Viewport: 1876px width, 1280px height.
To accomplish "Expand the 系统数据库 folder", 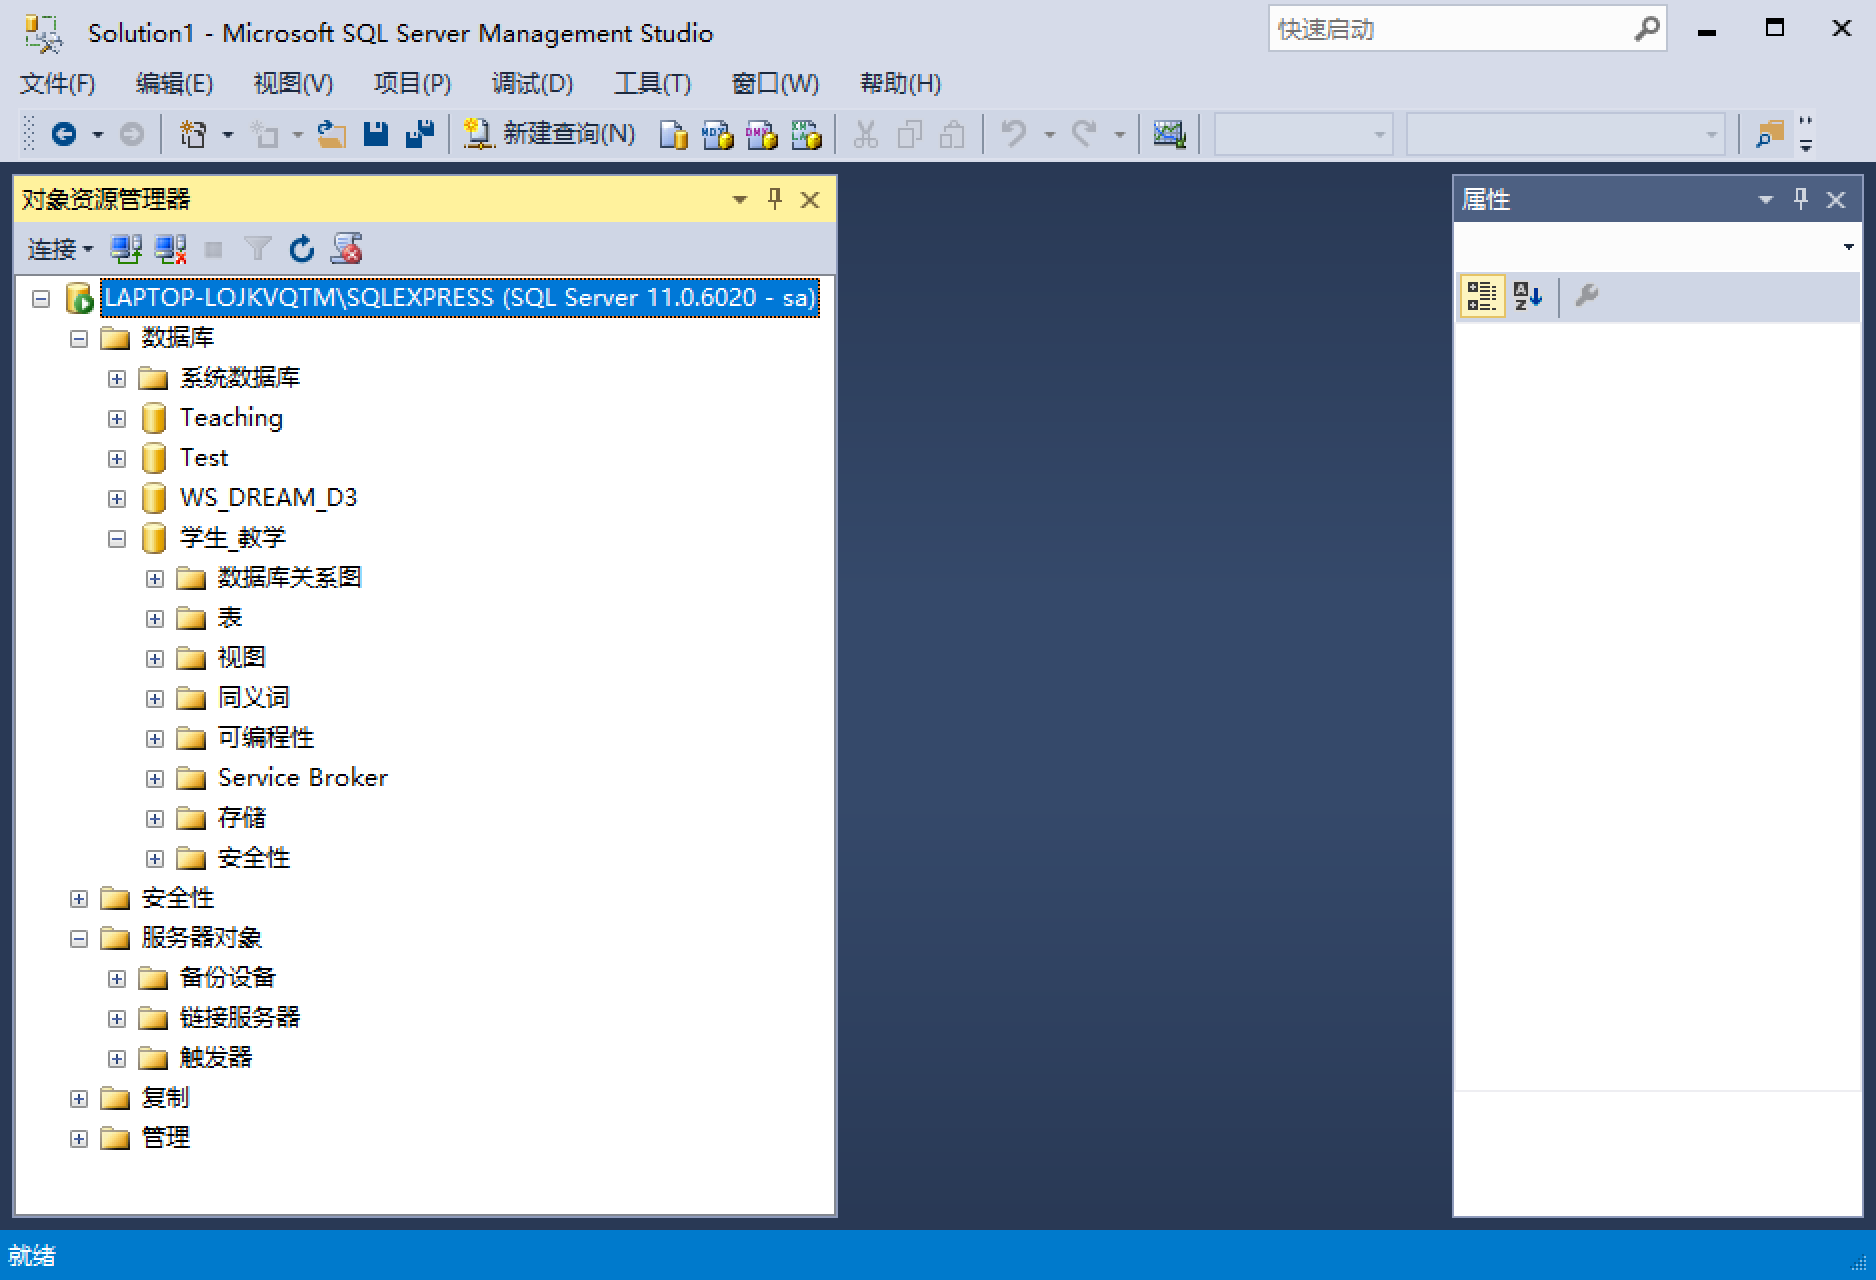I will pyautogui.click(x=117, y=379).
